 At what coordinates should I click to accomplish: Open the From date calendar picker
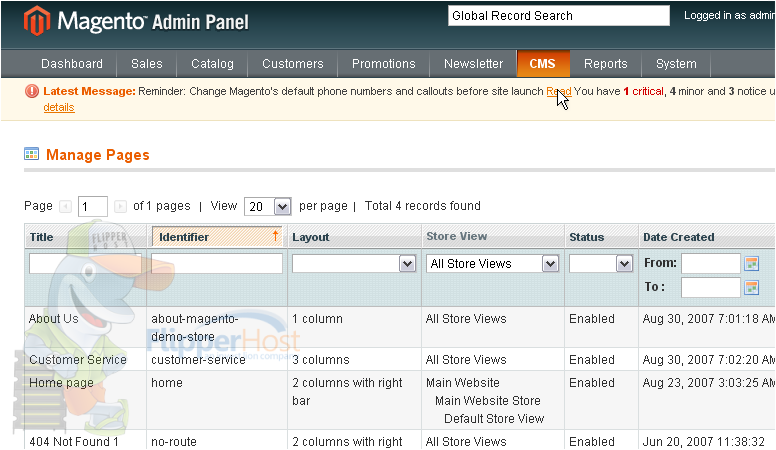[751, 263]
